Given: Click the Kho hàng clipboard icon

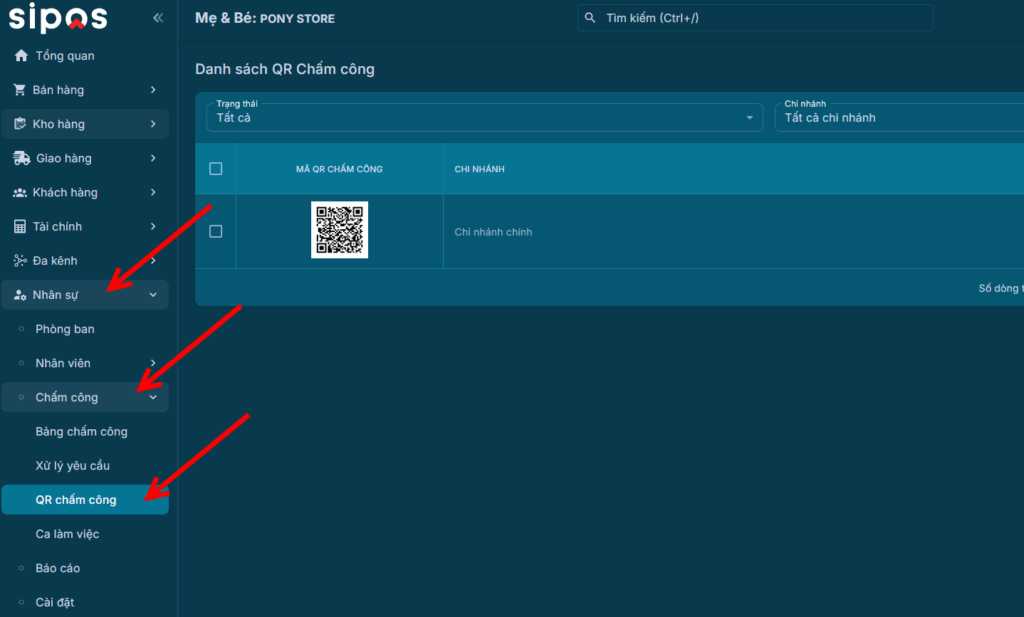Looking at the screenshot, I should pos(20,123).
